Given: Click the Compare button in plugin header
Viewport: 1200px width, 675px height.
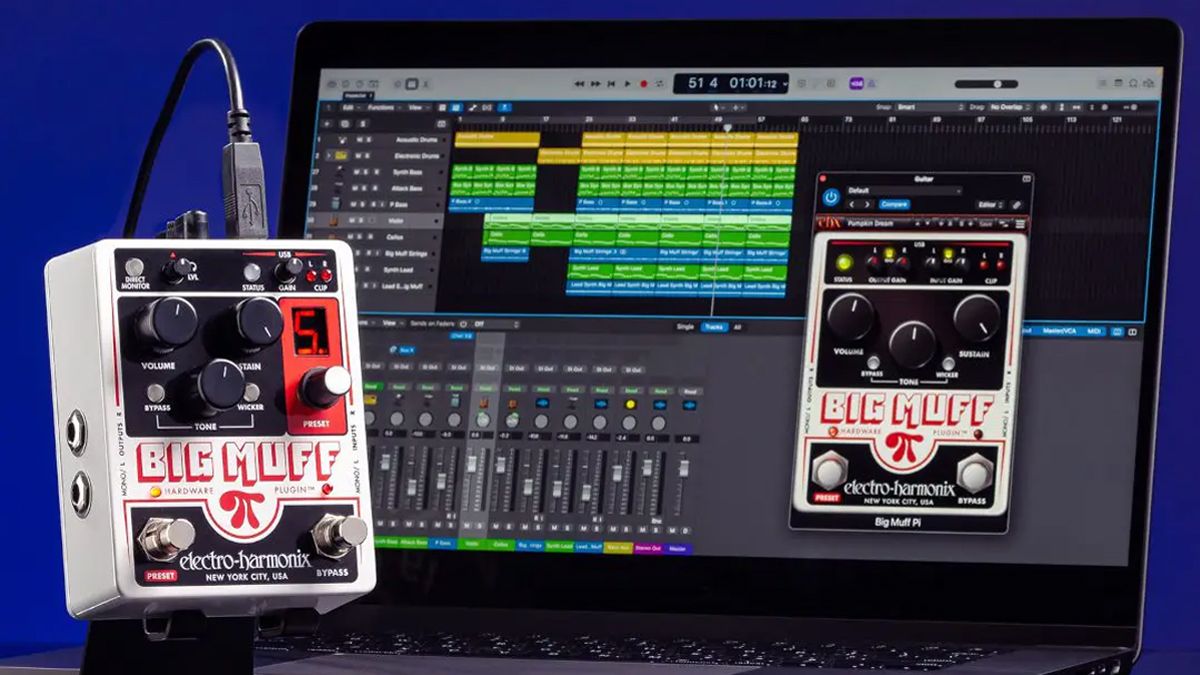Looking at the screenshot, I should click(895, 204).
